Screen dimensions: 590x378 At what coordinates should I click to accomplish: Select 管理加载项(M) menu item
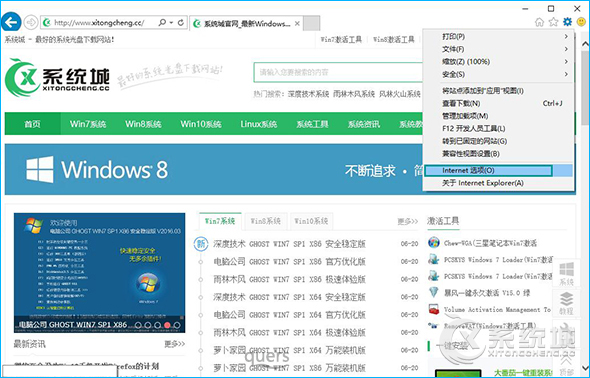(499, 116)
